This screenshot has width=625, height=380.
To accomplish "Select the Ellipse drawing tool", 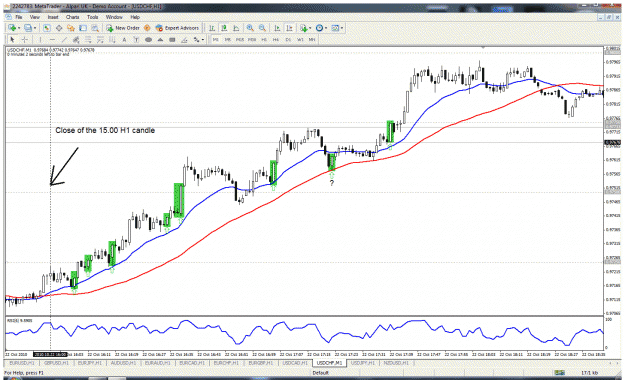I will [x=148, y=39].
